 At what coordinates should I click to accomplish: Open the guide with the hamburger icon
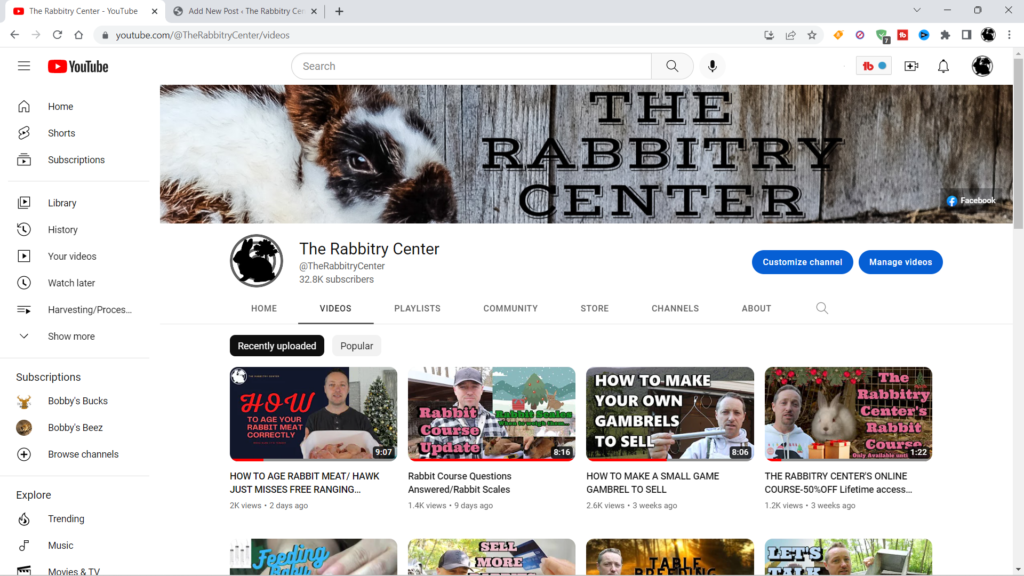tap(24, 66)
